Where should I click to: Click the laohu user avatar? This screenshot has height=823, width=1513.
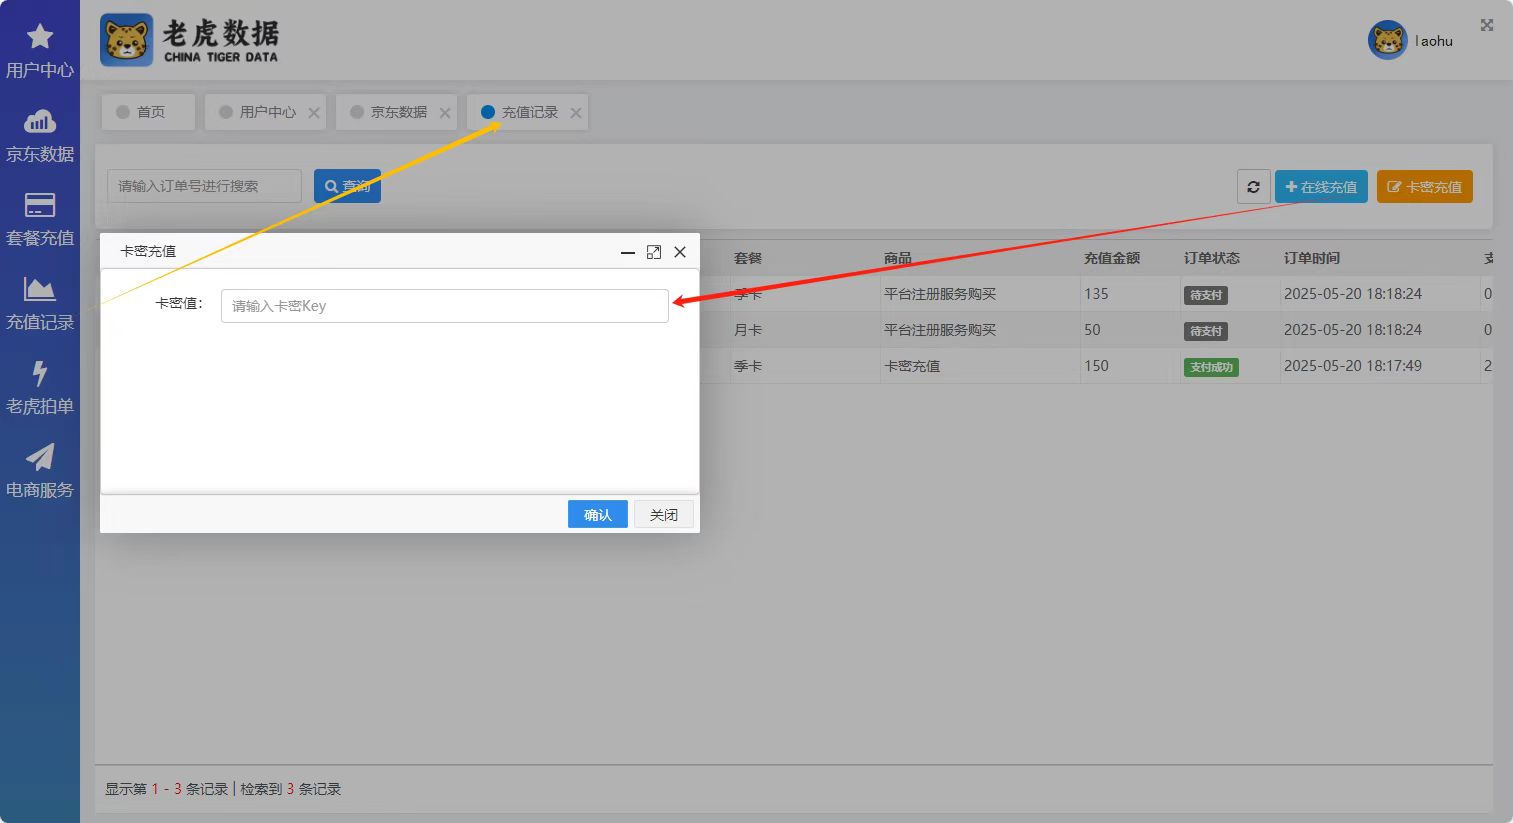pos(1387,41)
